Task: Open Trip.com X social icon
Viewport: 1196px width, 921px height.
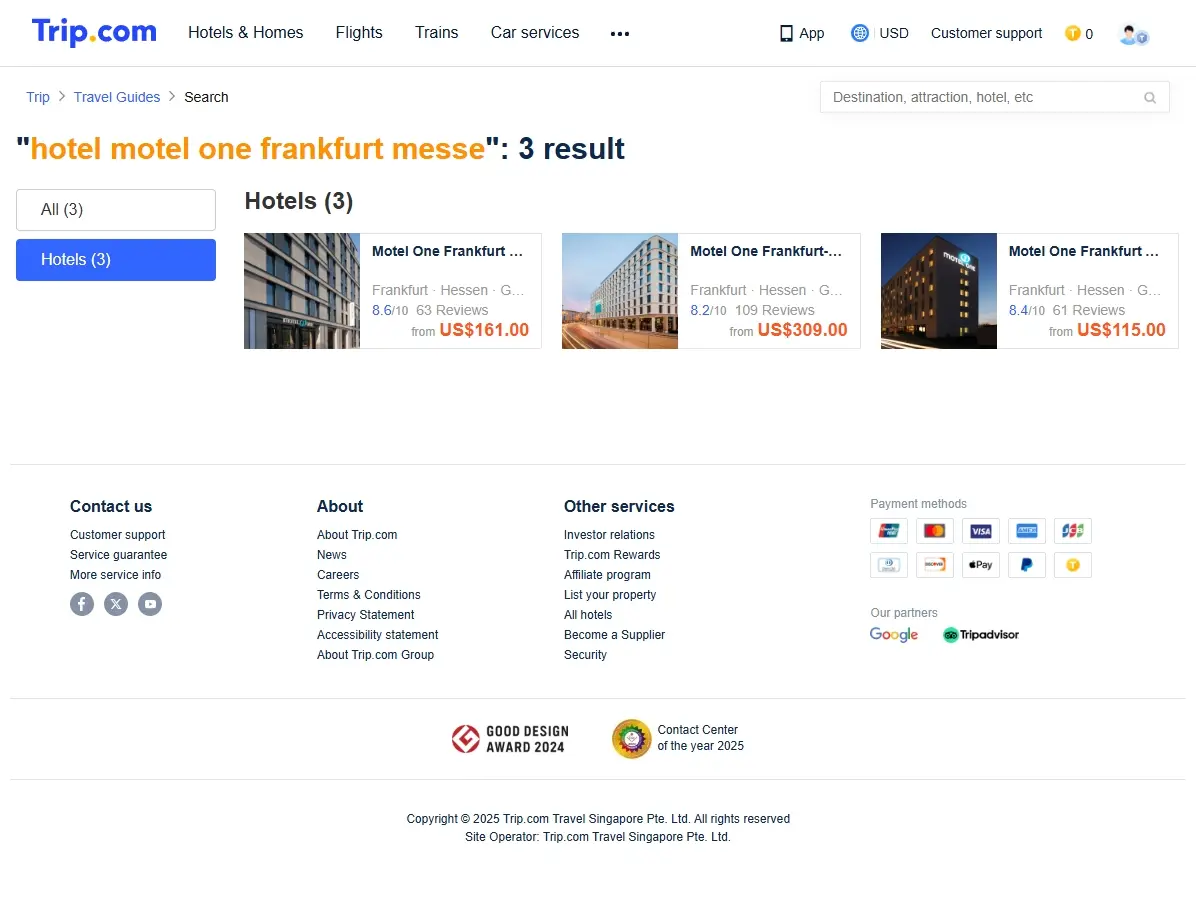Action: click(116, 604)
